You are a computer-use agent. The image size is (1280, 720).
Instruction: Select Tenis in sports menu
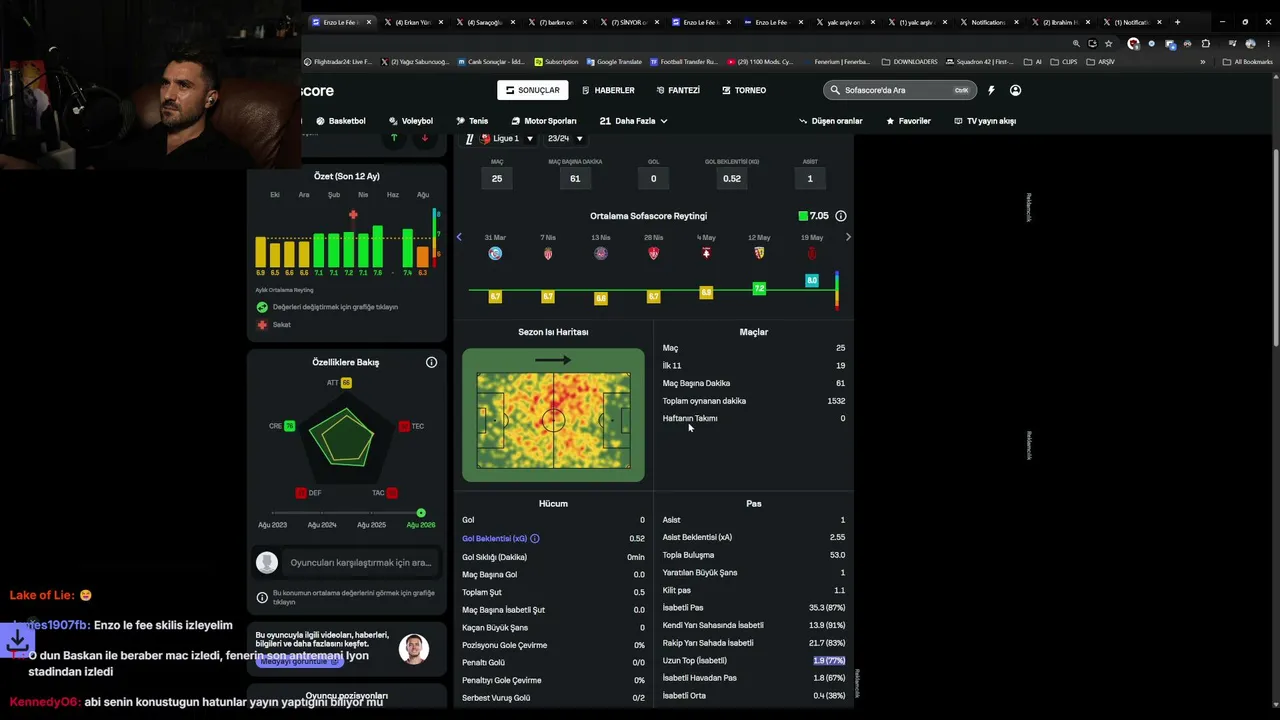tap(472, 121)
